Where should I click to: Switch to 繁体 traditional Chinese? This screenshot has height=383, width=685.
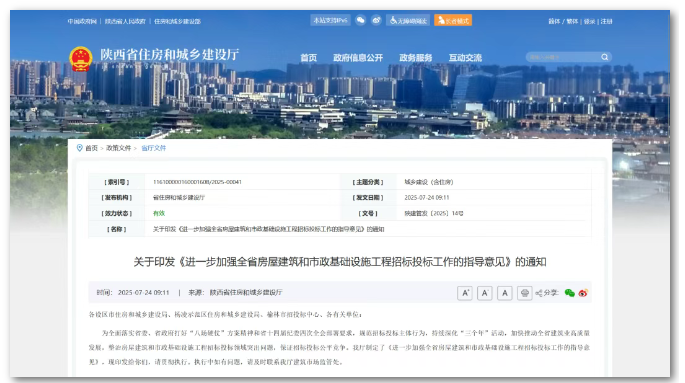click(572, 21)
